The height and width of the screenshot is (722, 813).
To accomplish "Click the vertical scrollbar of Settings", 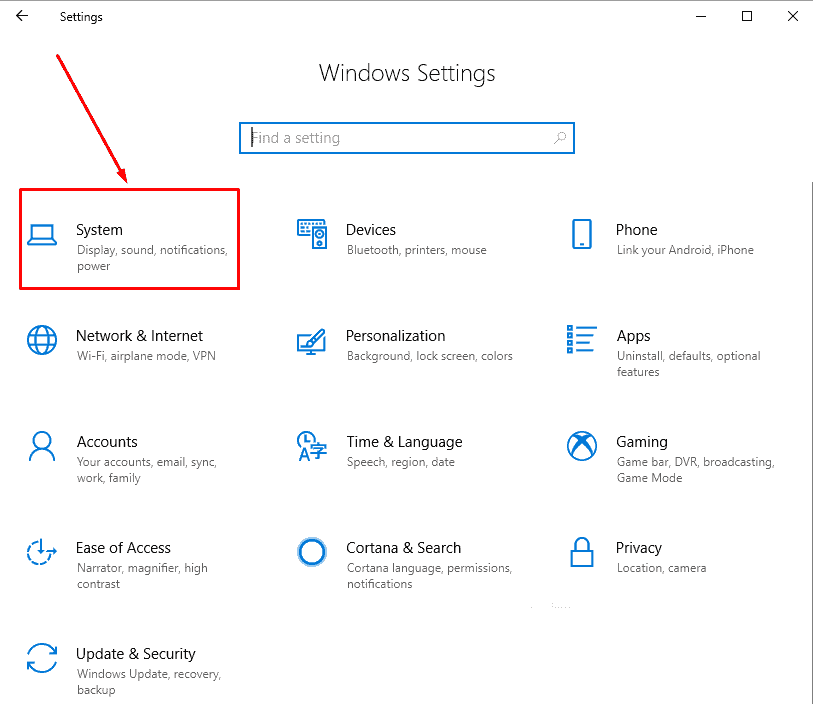I will tap(811, 442).
